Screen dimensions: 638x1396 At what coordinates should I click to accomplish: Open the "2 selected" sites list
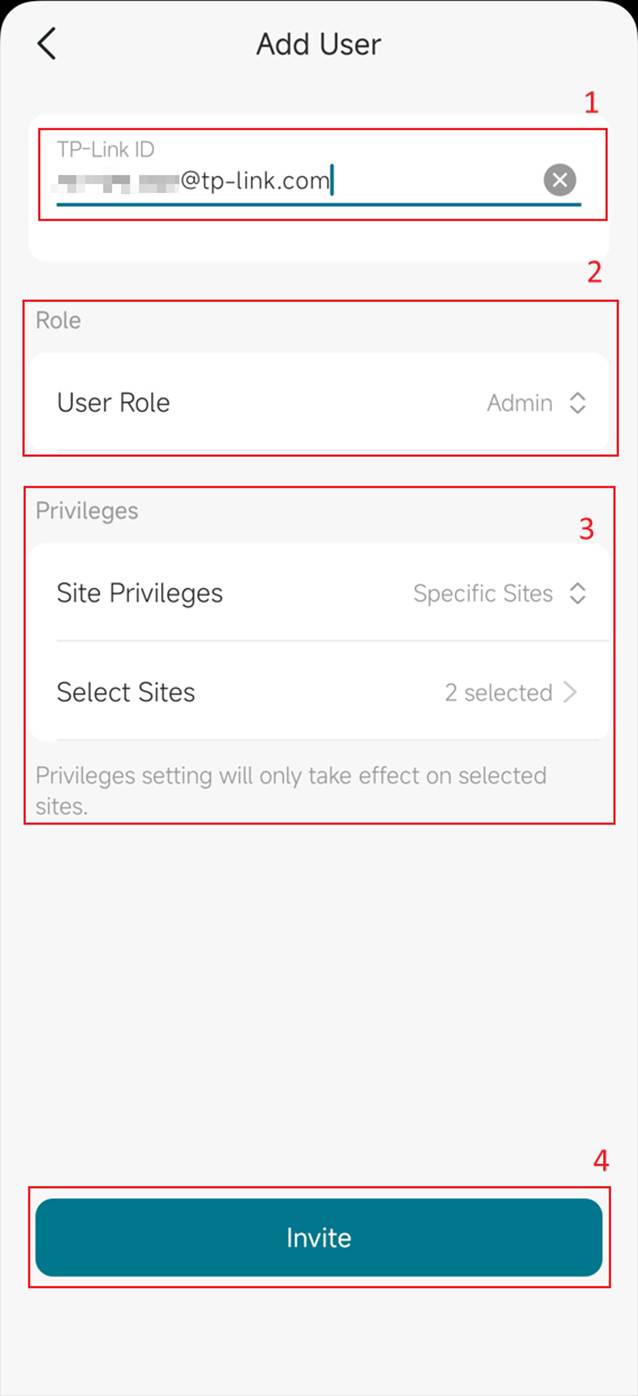pyautogui.click(x=498, y=692)
